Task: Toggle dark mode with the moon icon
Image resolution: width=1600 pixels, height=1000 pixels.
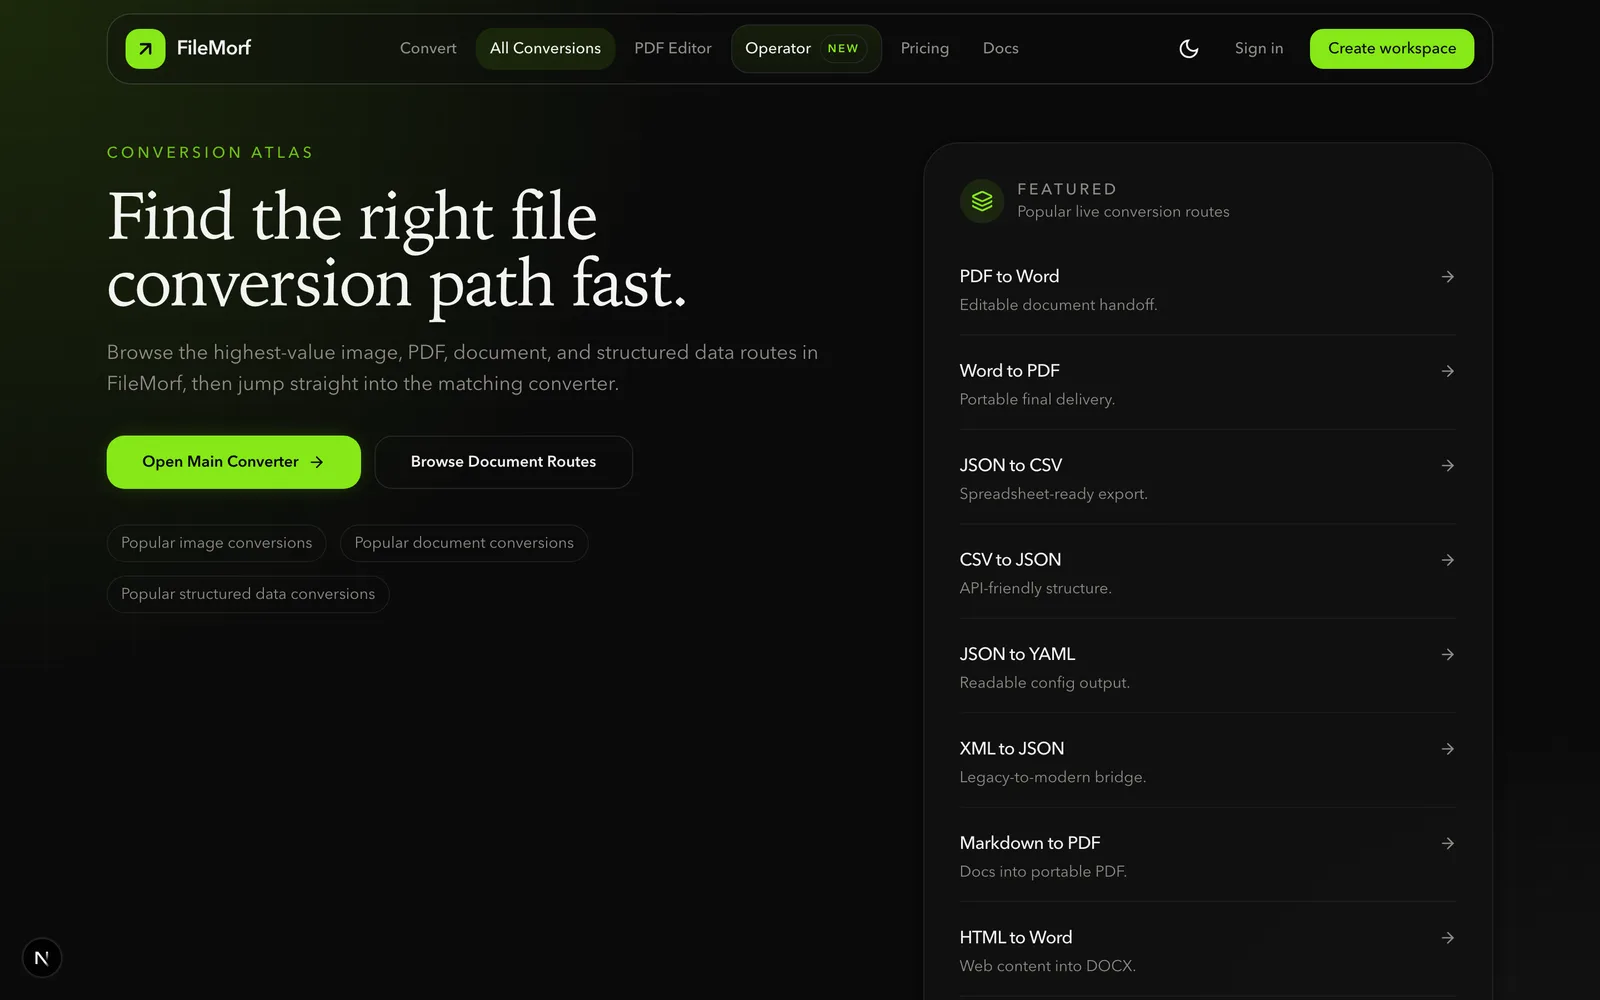Action: point(1188,48)
